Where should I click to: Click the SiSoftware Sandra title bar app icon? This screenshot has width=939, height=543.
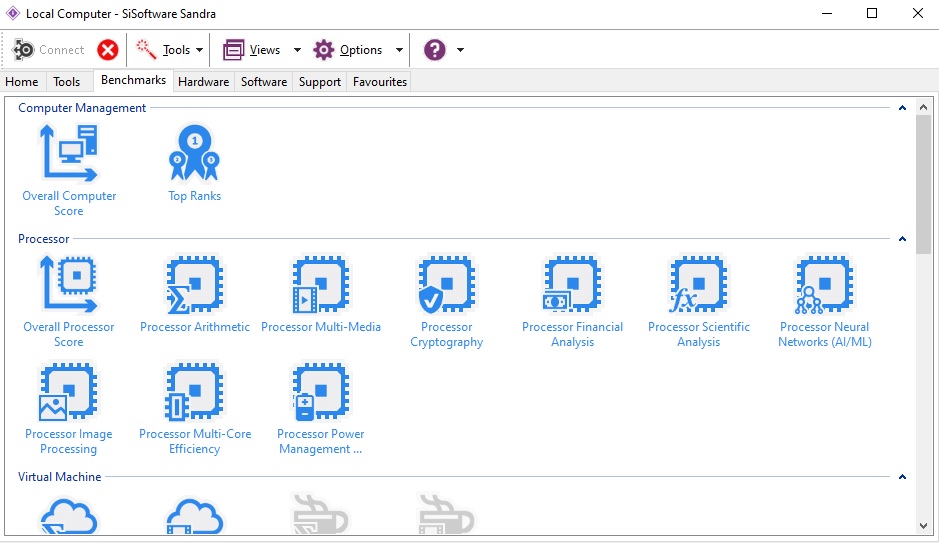coord(13,13)
